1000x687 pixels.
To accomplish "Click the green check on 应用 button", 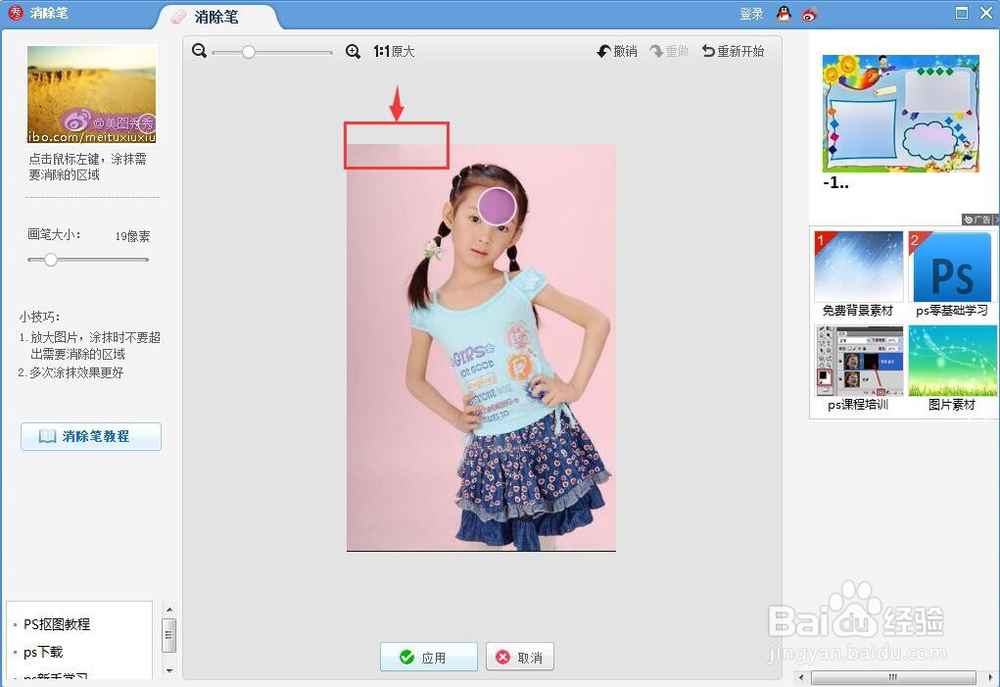I will tap(408, 657).
